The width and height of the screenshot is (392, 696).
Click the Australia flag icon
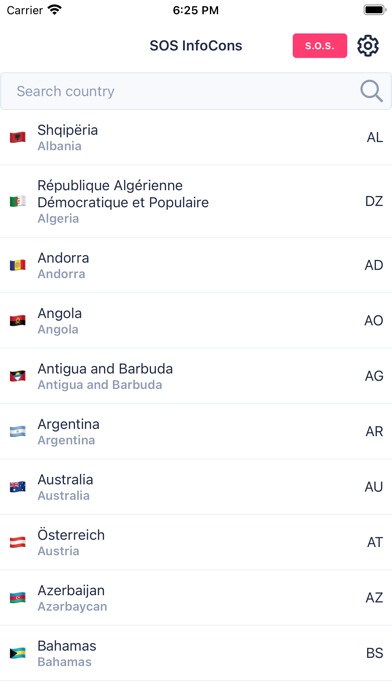[x=18, y=487]
